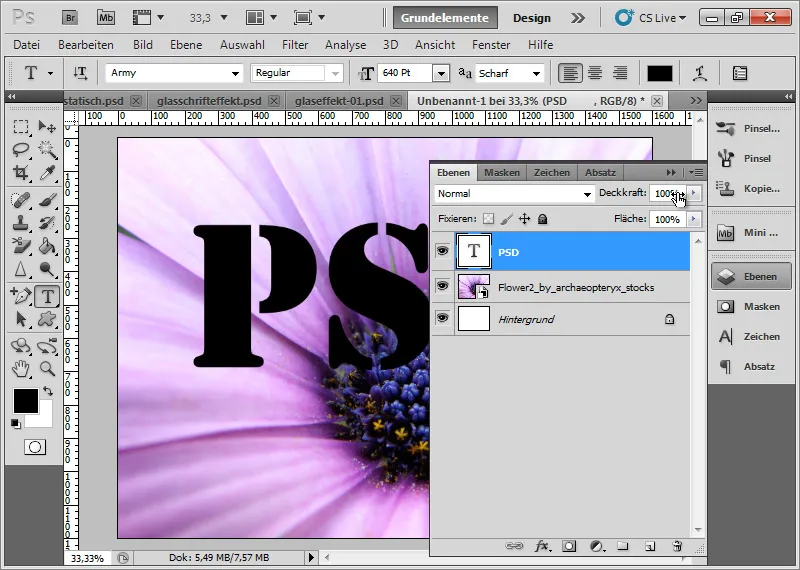Image resolution: width=800 pixels, height=570 pixels.
Task: Select the Rectangular Marquee tool
Action: (21, 126)
